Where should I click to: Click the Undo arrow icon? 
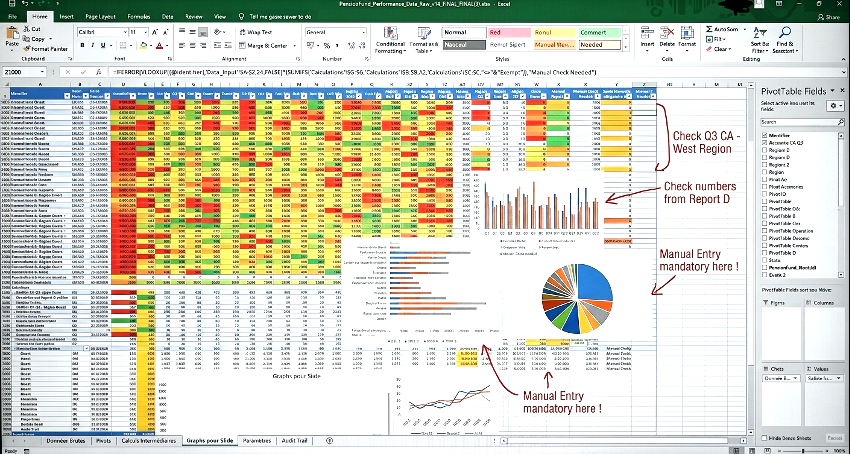click(x=25, y=3)
